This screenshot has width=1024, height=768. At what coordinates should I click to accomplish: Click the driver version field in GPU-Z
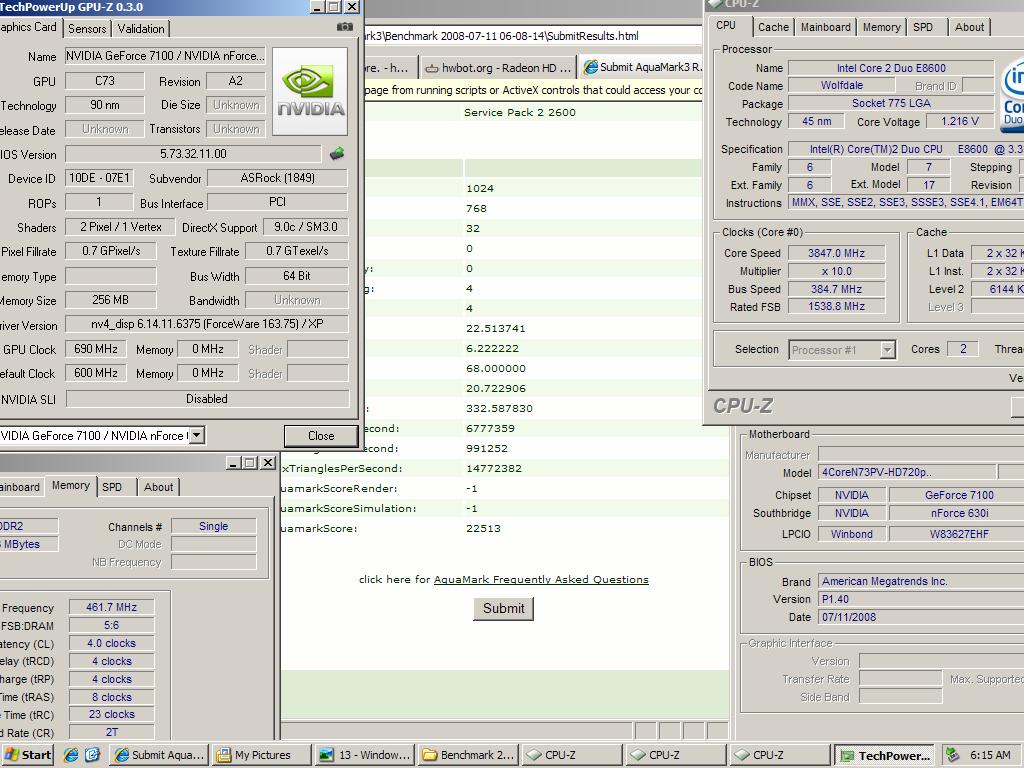pos(207,325)
